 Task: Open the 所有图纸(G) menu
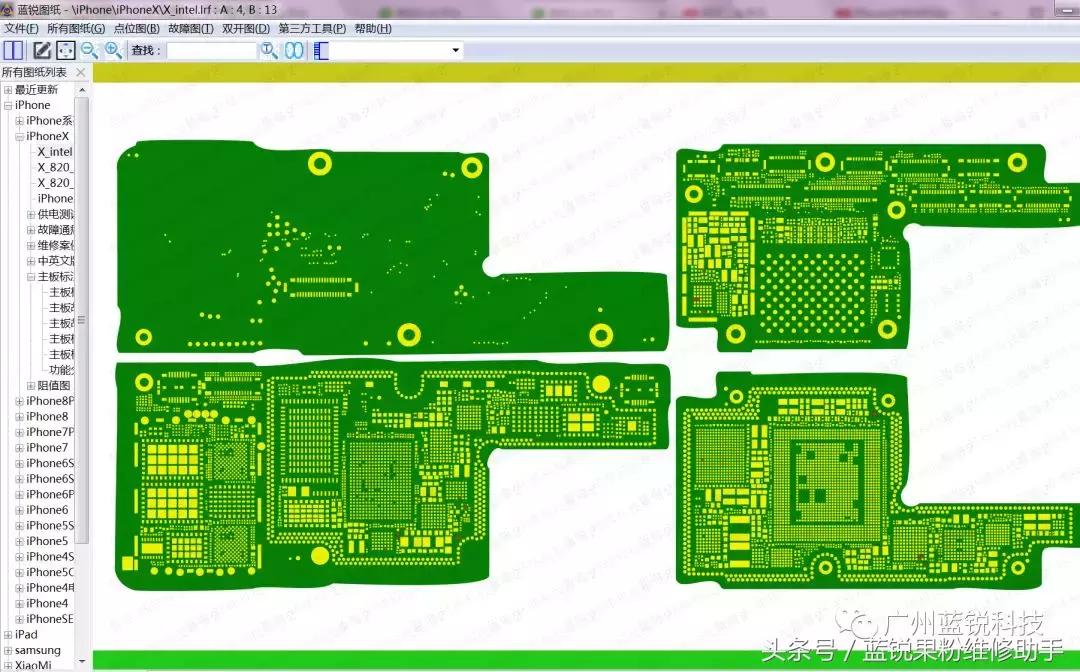[x=76, y=28]
